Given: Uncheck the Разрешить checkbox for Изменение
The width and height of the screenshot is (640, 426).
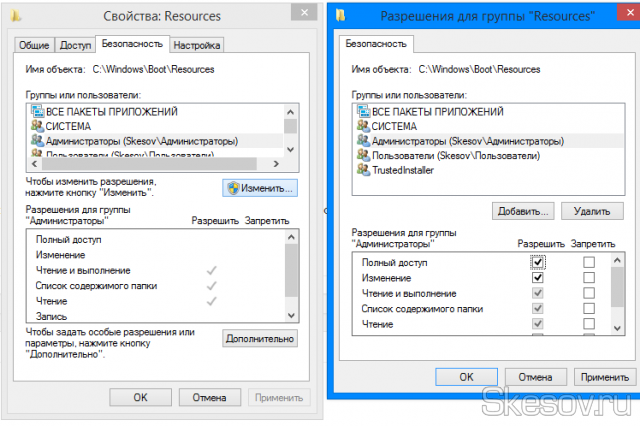Looking at the screenshot, I should tap(538, 278).
